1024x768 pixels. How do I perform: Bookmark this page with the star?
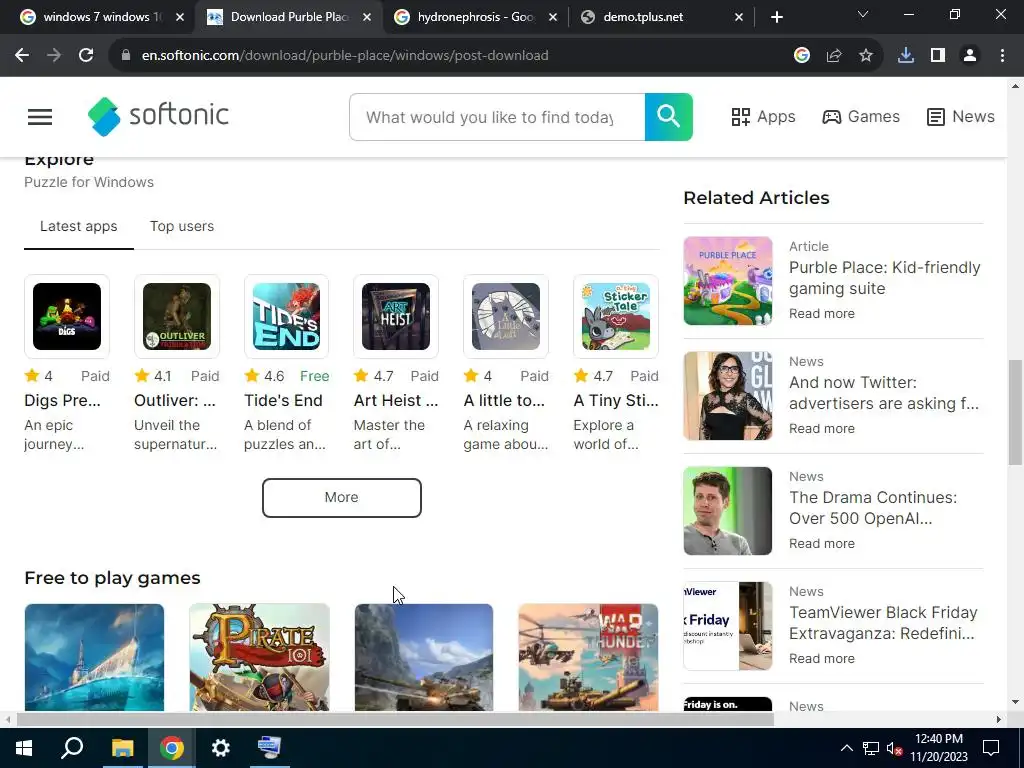pyautogui.click(x=866, y=56)
